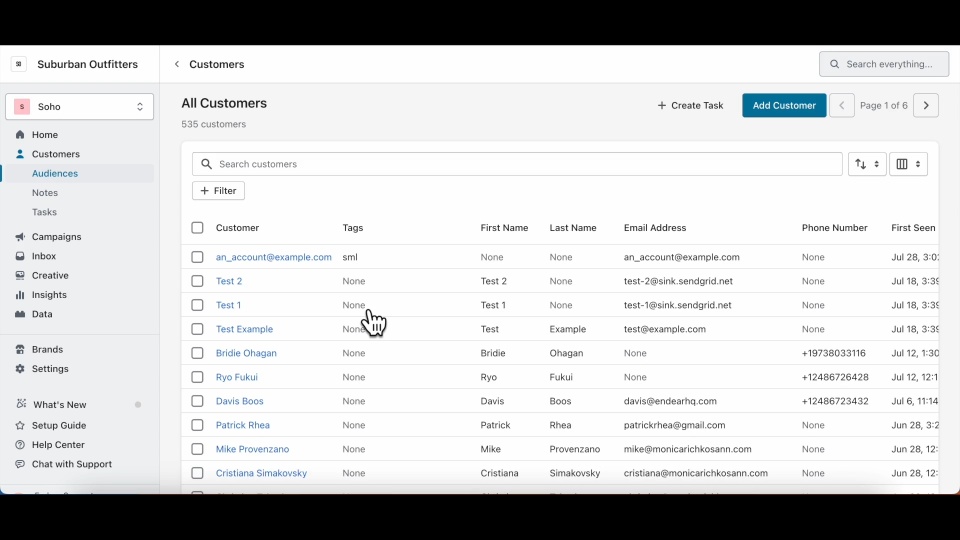Go to next page of customers

(926, 105)
